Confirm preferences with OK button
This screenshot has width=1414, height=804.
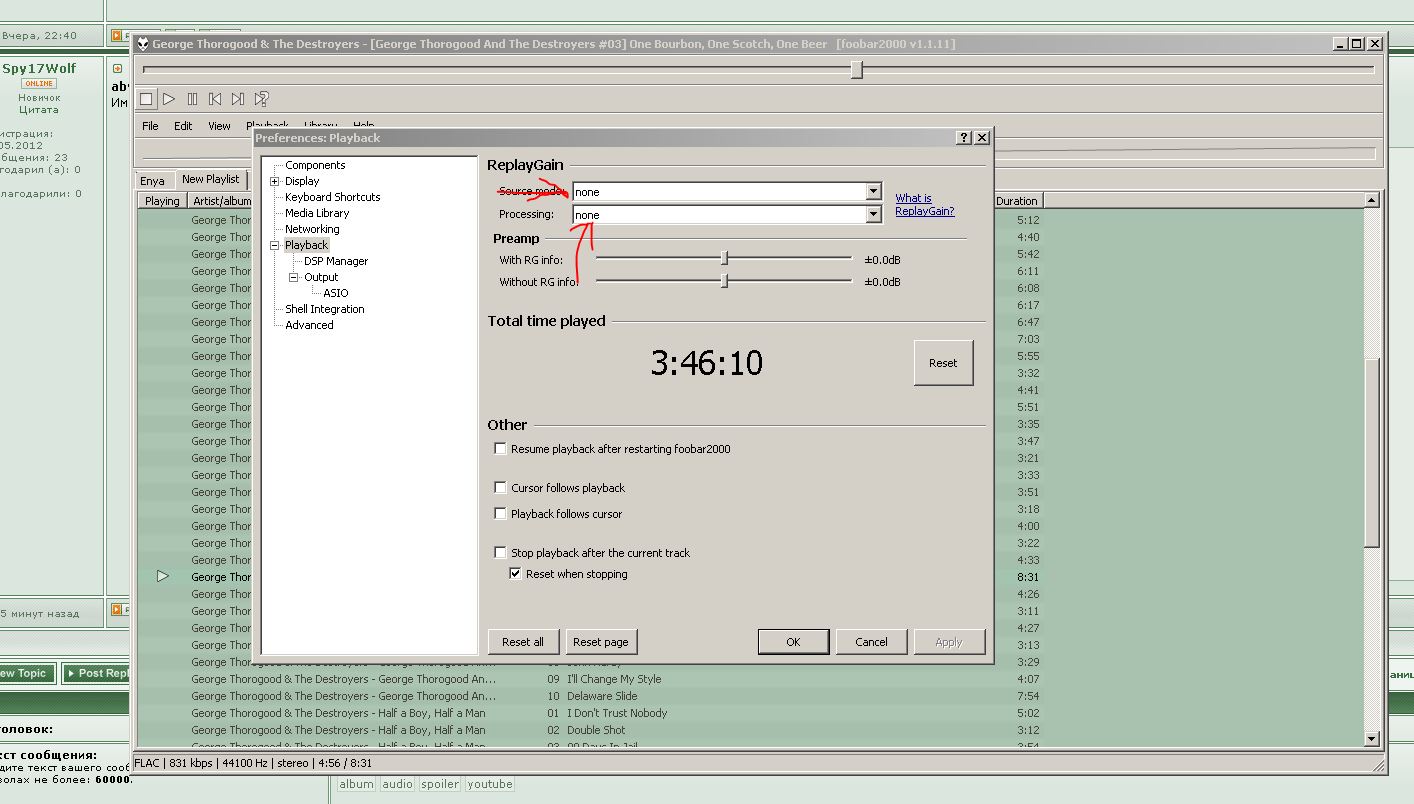tap(793, 642)
